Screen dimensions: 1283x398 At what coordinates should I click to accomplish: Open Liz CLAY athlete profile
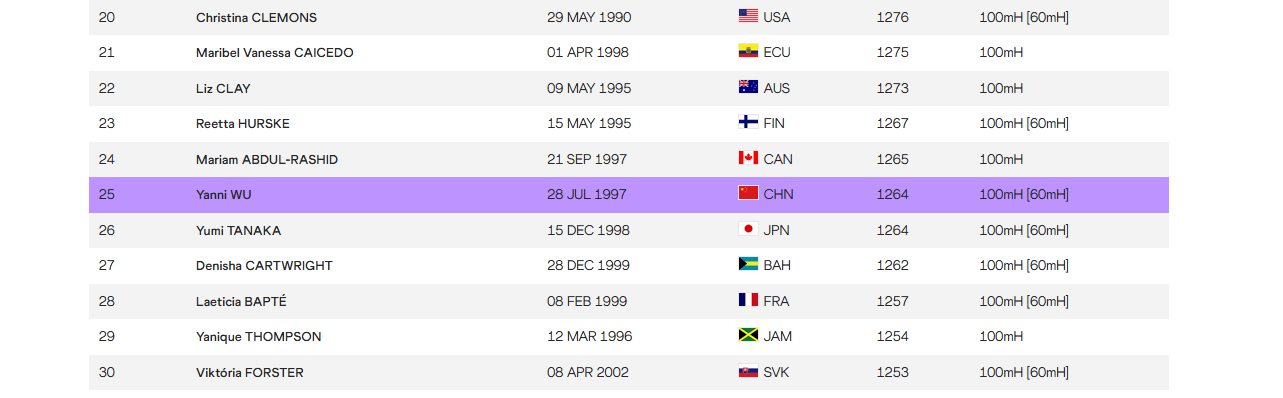pos(223,88)
